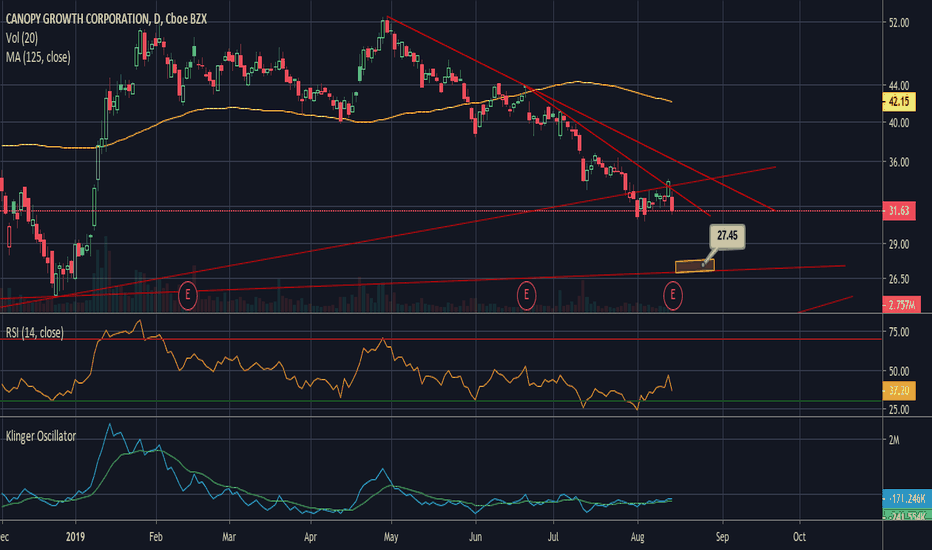
Task: Click the 26.50 price axis label
Action: click(x=899, y=279)
